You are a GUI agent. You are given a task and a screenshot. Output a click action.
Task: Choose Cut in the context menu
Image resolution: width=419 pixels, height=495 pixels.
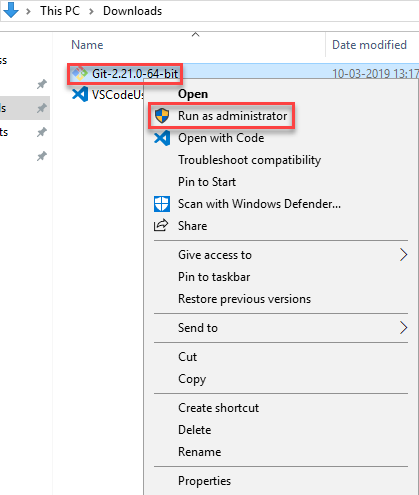[187, 357]
